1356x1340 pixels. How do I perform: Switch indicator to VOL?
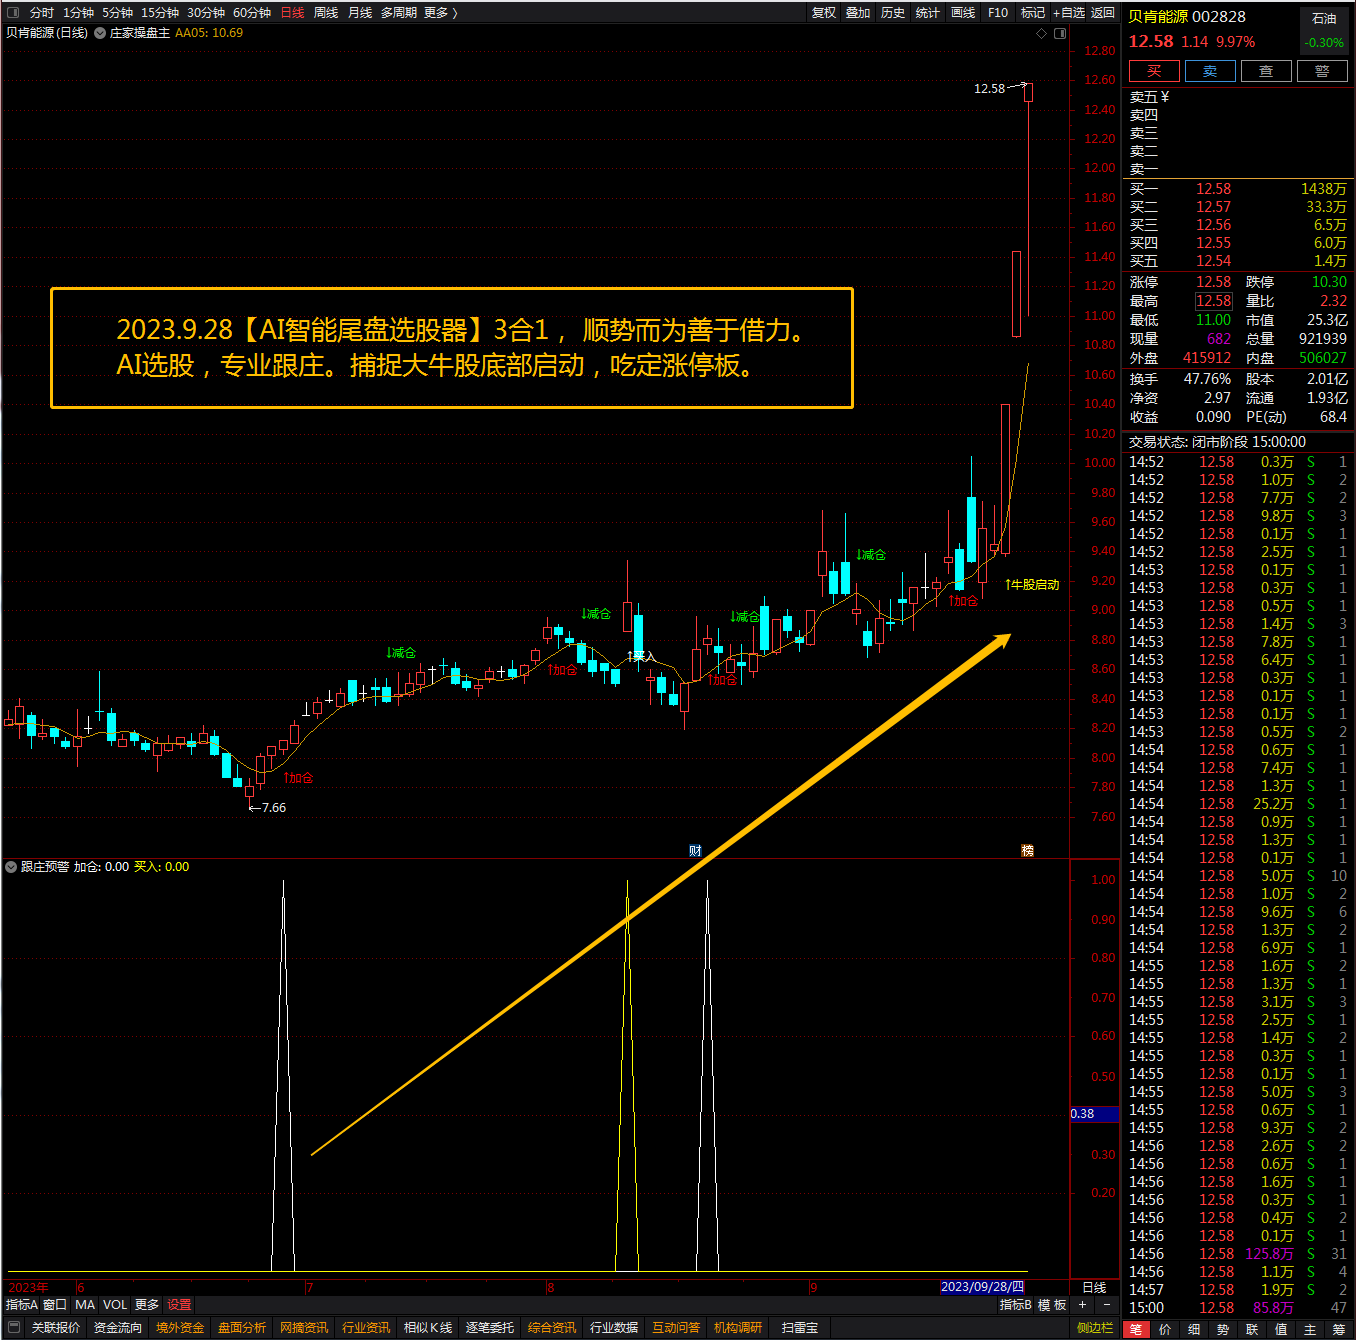tap(115, 1305)
